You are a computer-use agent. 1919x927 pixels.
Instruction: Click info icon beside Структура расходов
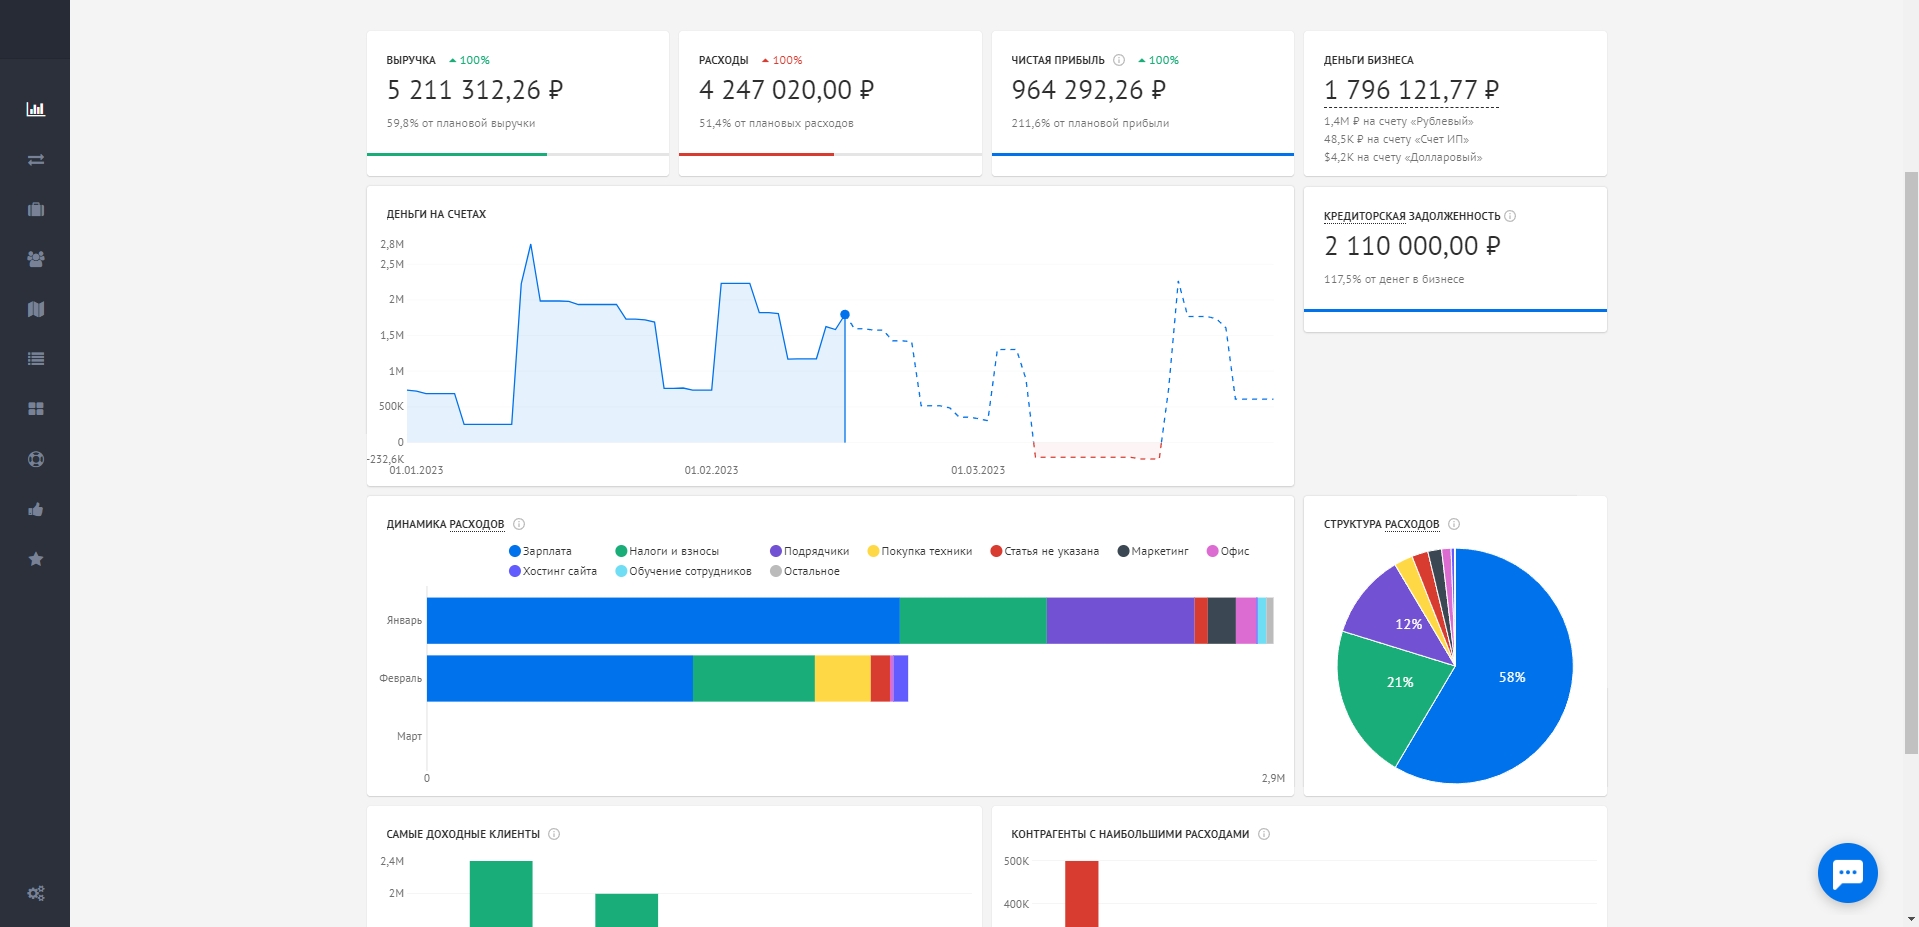tap(1454, 524)
